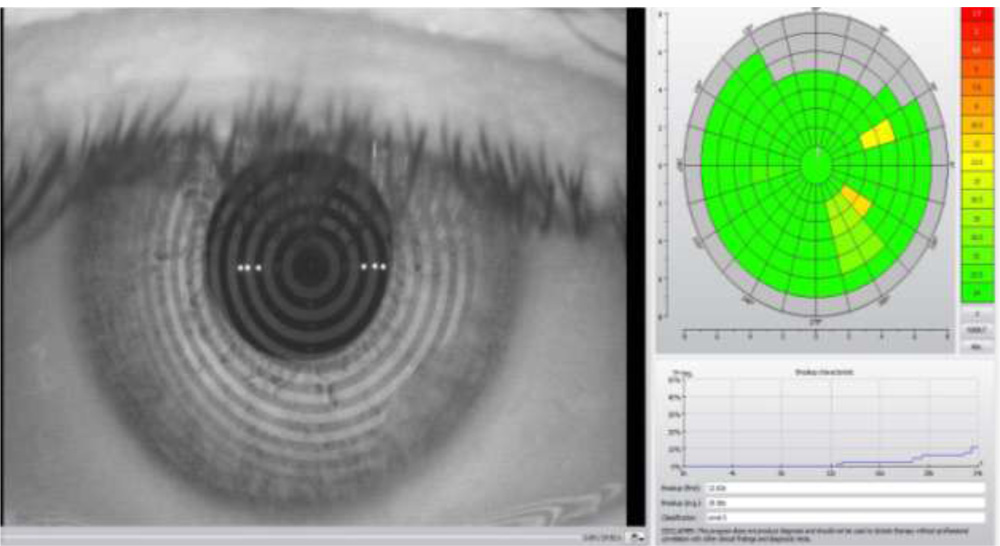
Task: Click the center circle of the polar map
Action: coord(817,163)
